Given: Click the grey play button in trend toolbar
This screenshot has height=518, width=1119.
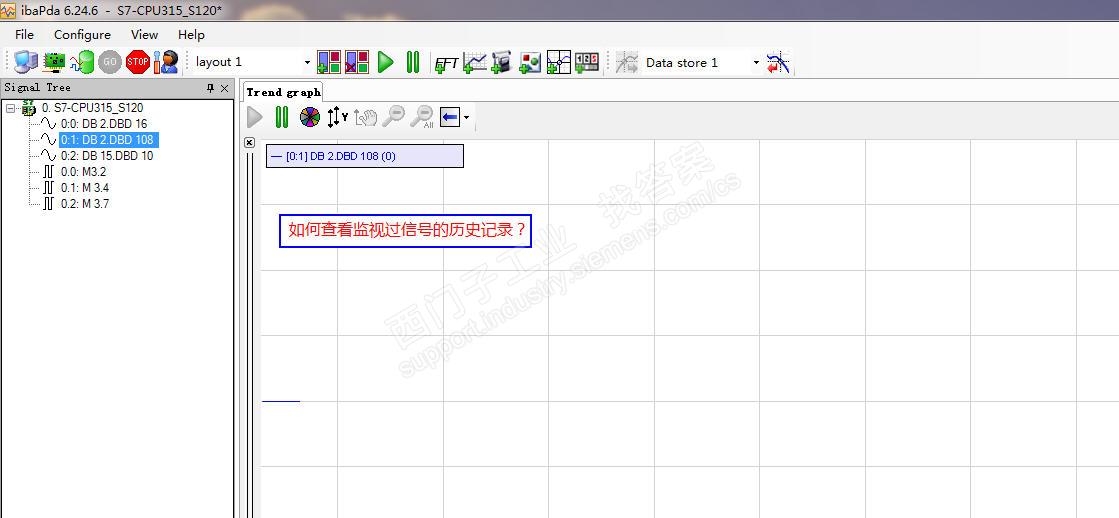Looking at the screenshot, I should (x=255, y=117).
